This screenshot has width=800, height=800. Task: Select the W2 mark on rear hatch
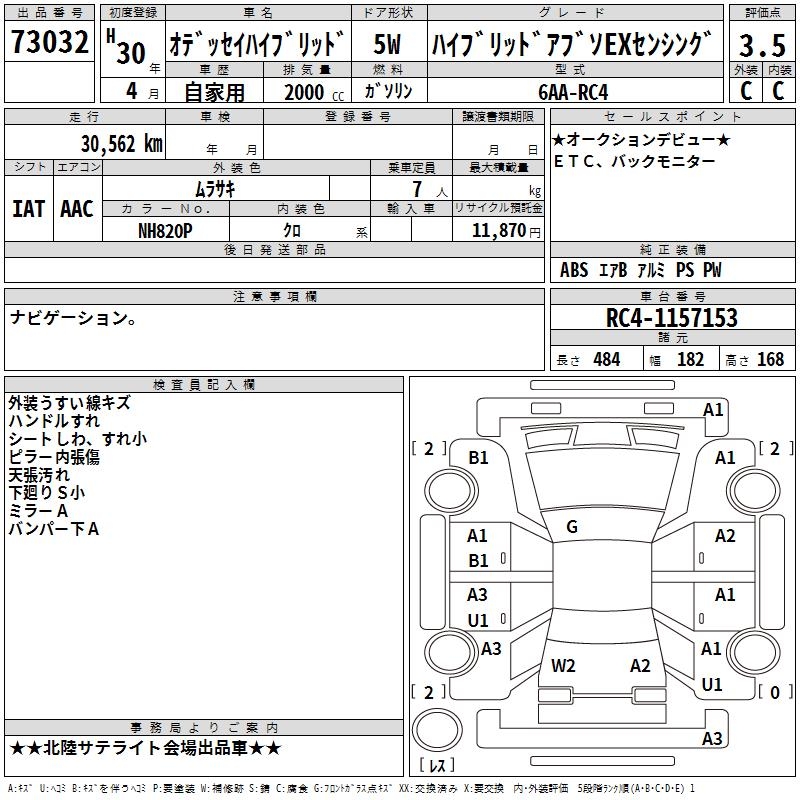pyautogui.click(x=563, y=666)
